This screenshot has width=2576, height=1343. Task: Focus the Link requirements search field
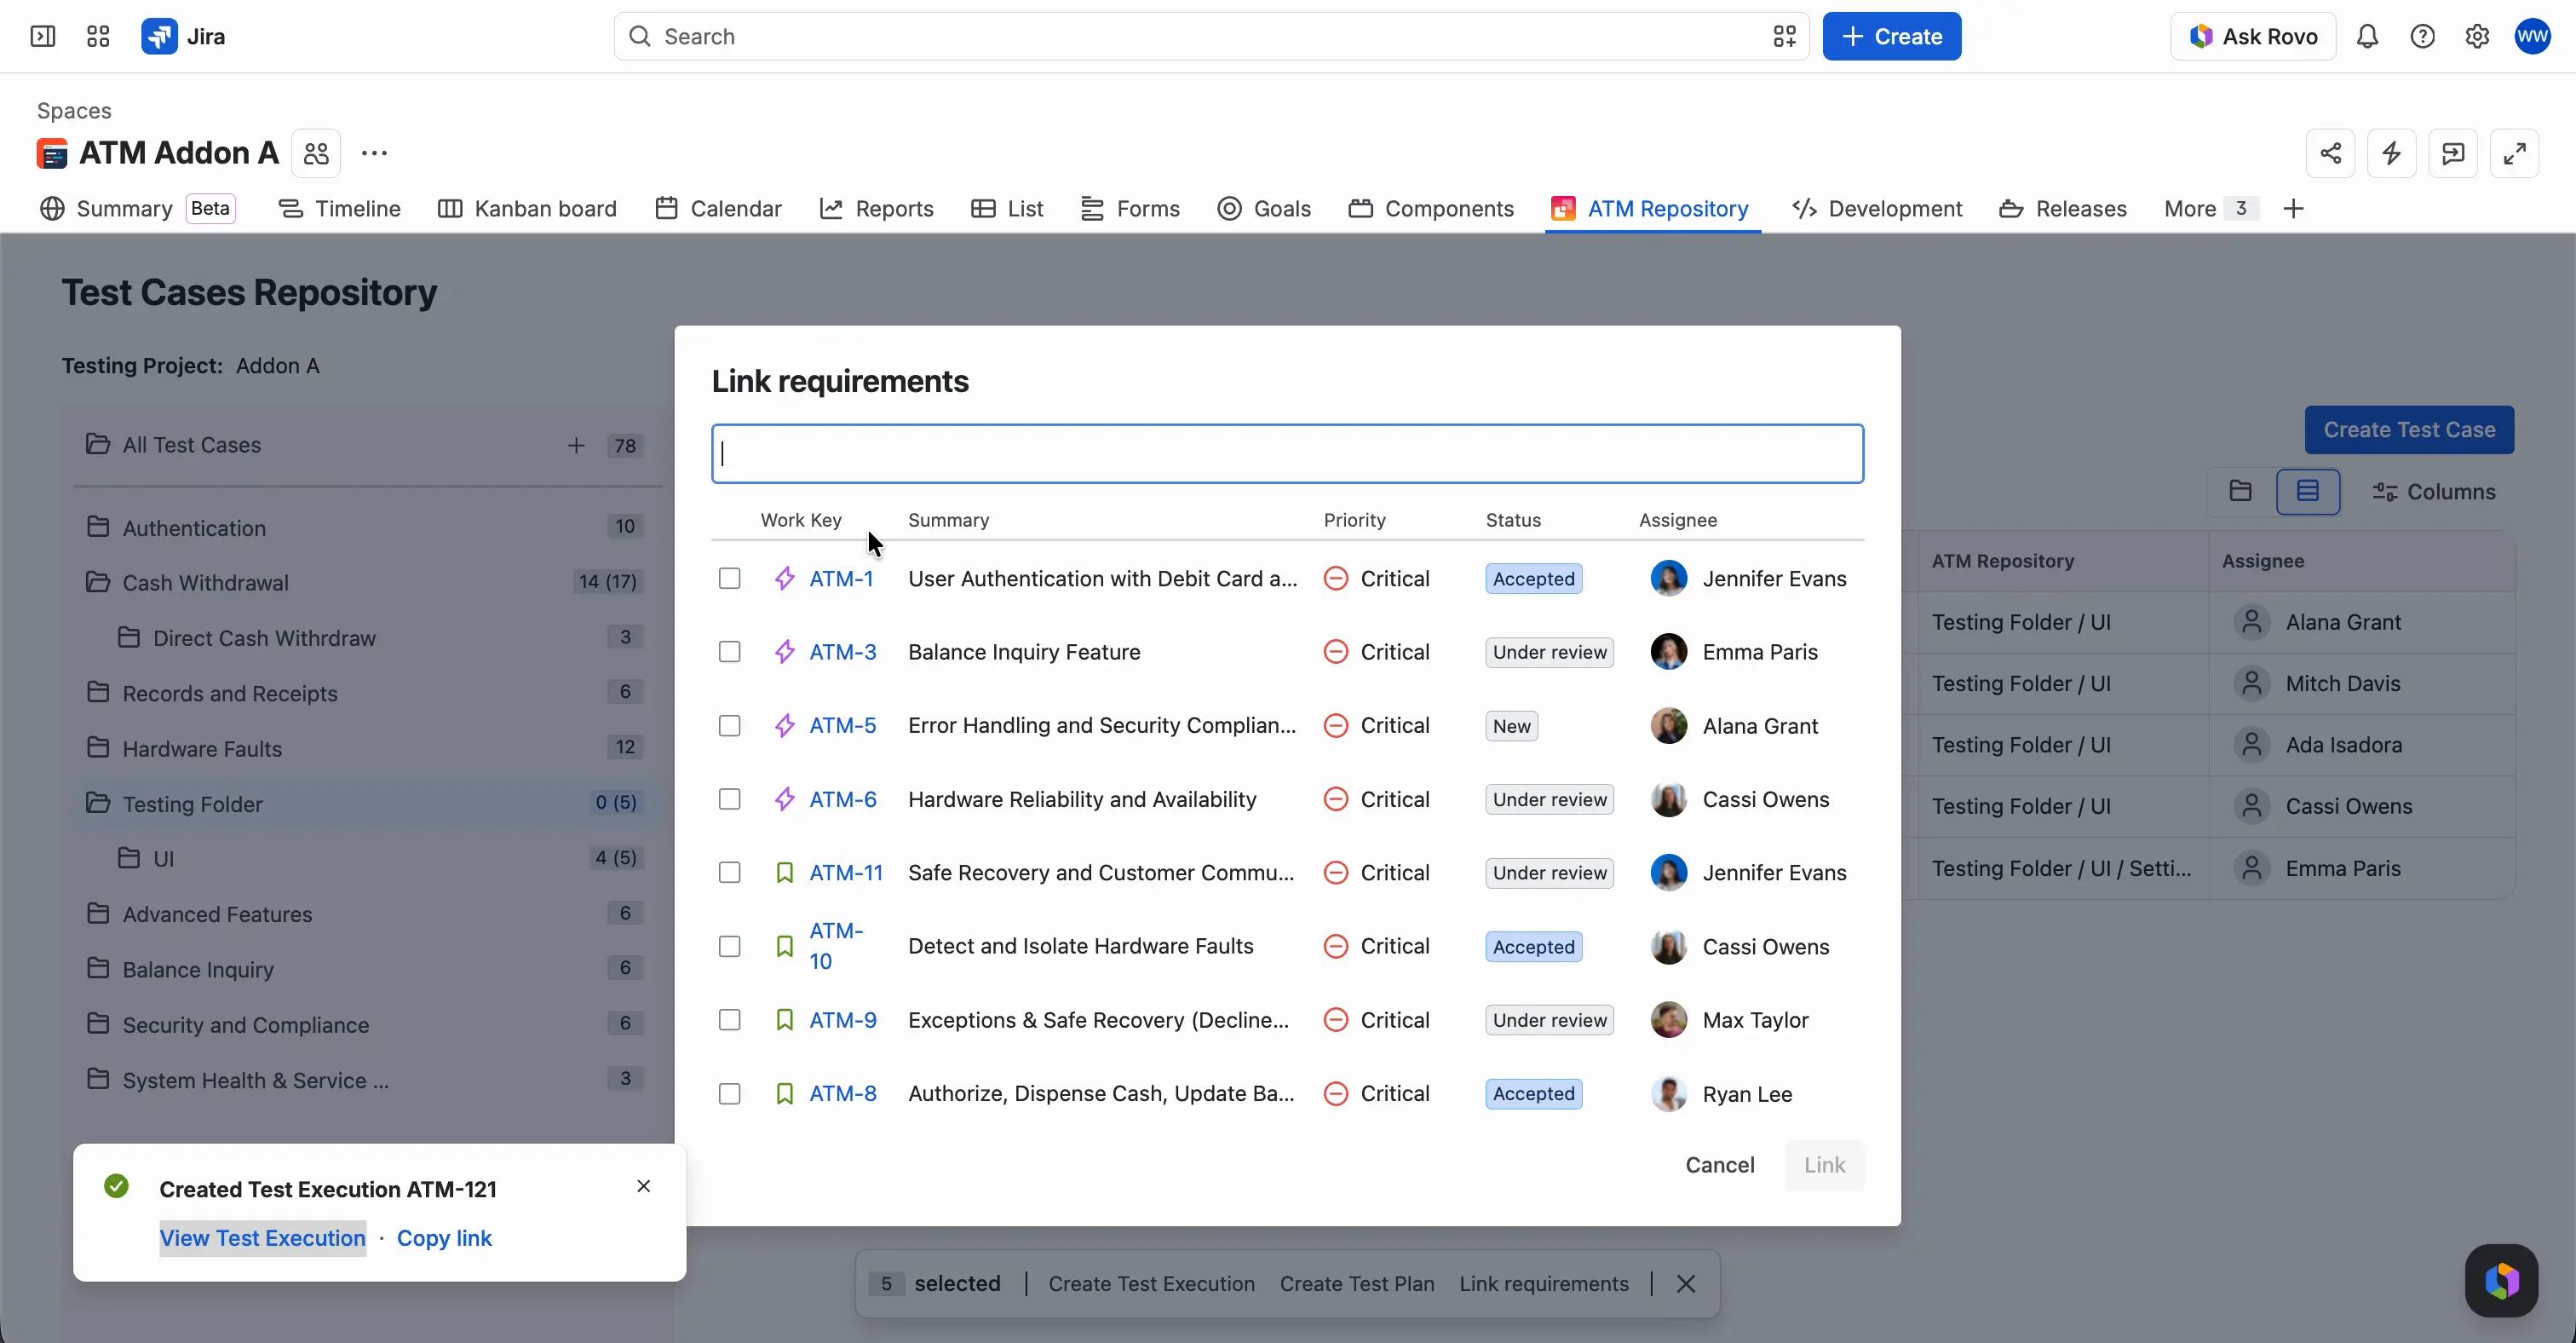pyautogui.click(x=1288, y=454)
